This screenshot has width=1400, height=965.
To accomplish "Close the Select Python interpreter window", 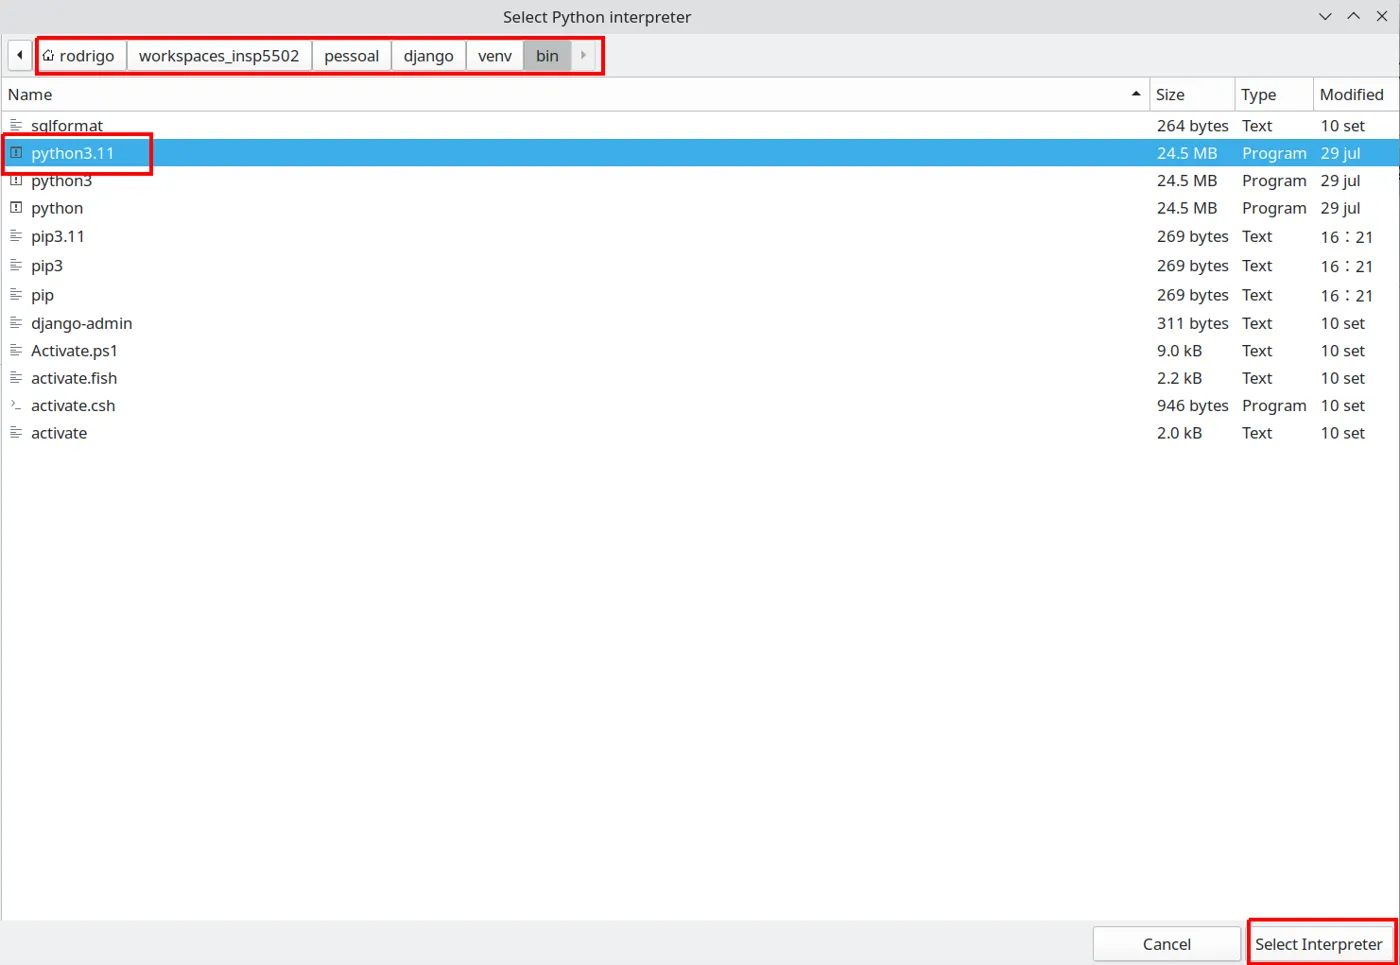I will [x=1382, y=16].
